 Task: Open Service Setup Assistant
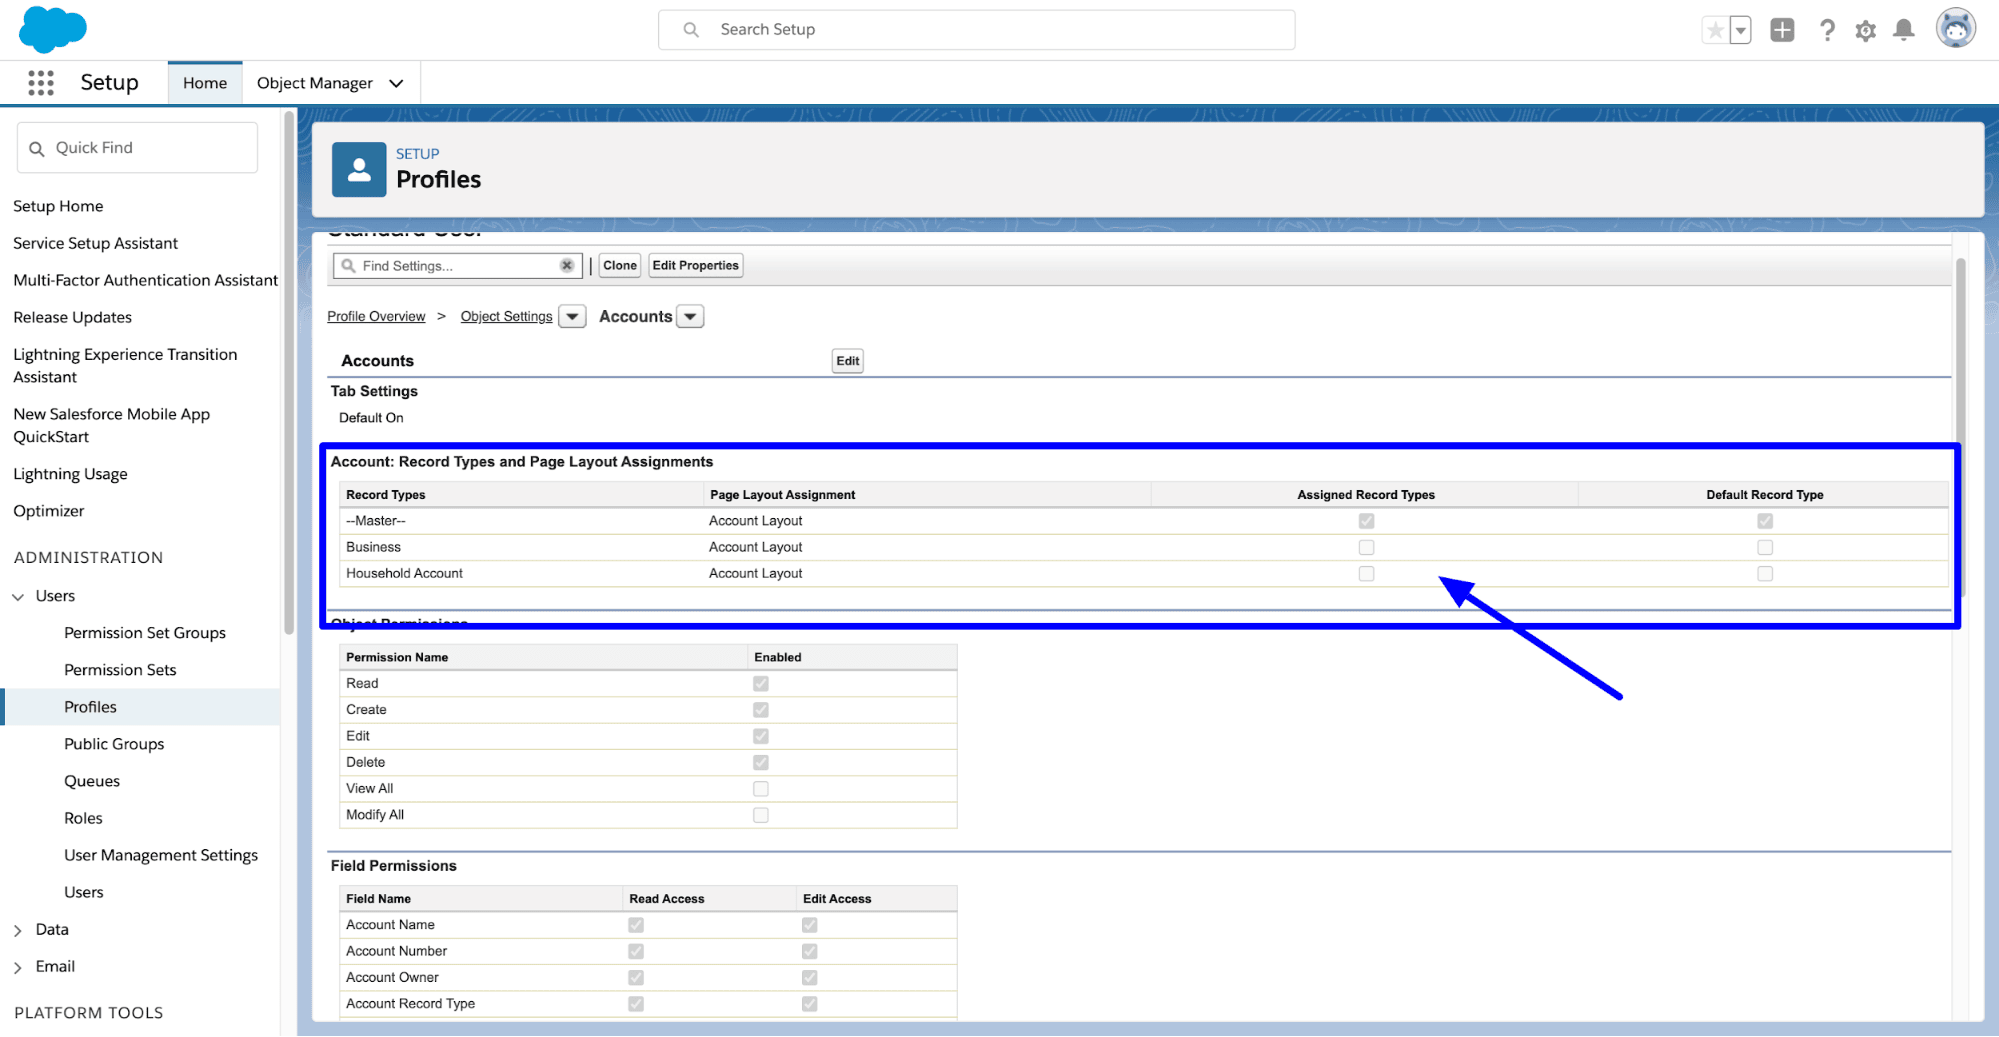[95, 243]
